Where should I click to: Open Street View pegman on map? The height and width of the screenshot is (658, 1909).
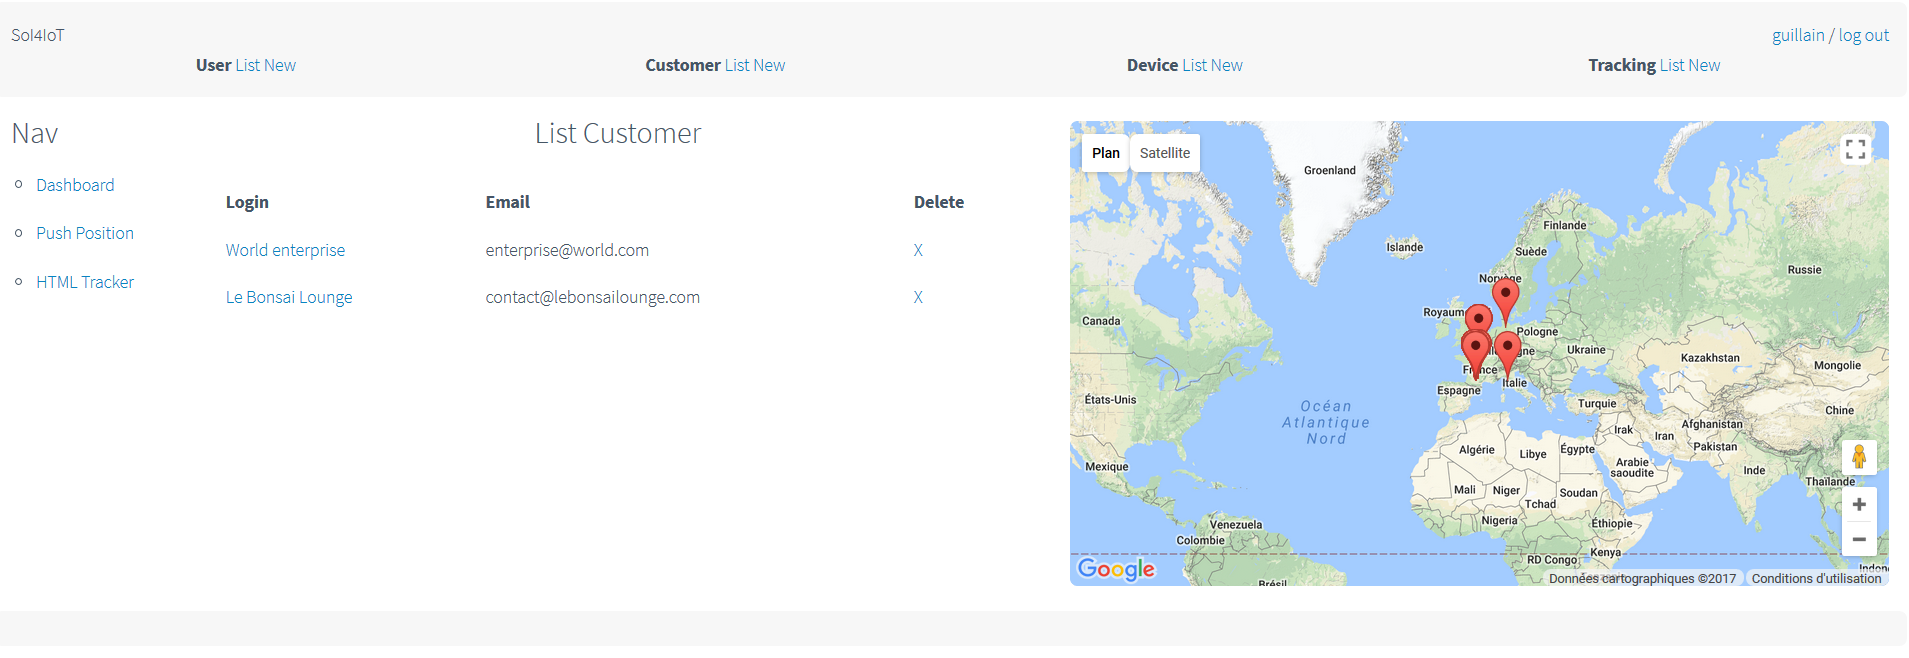click(1859, 457)
